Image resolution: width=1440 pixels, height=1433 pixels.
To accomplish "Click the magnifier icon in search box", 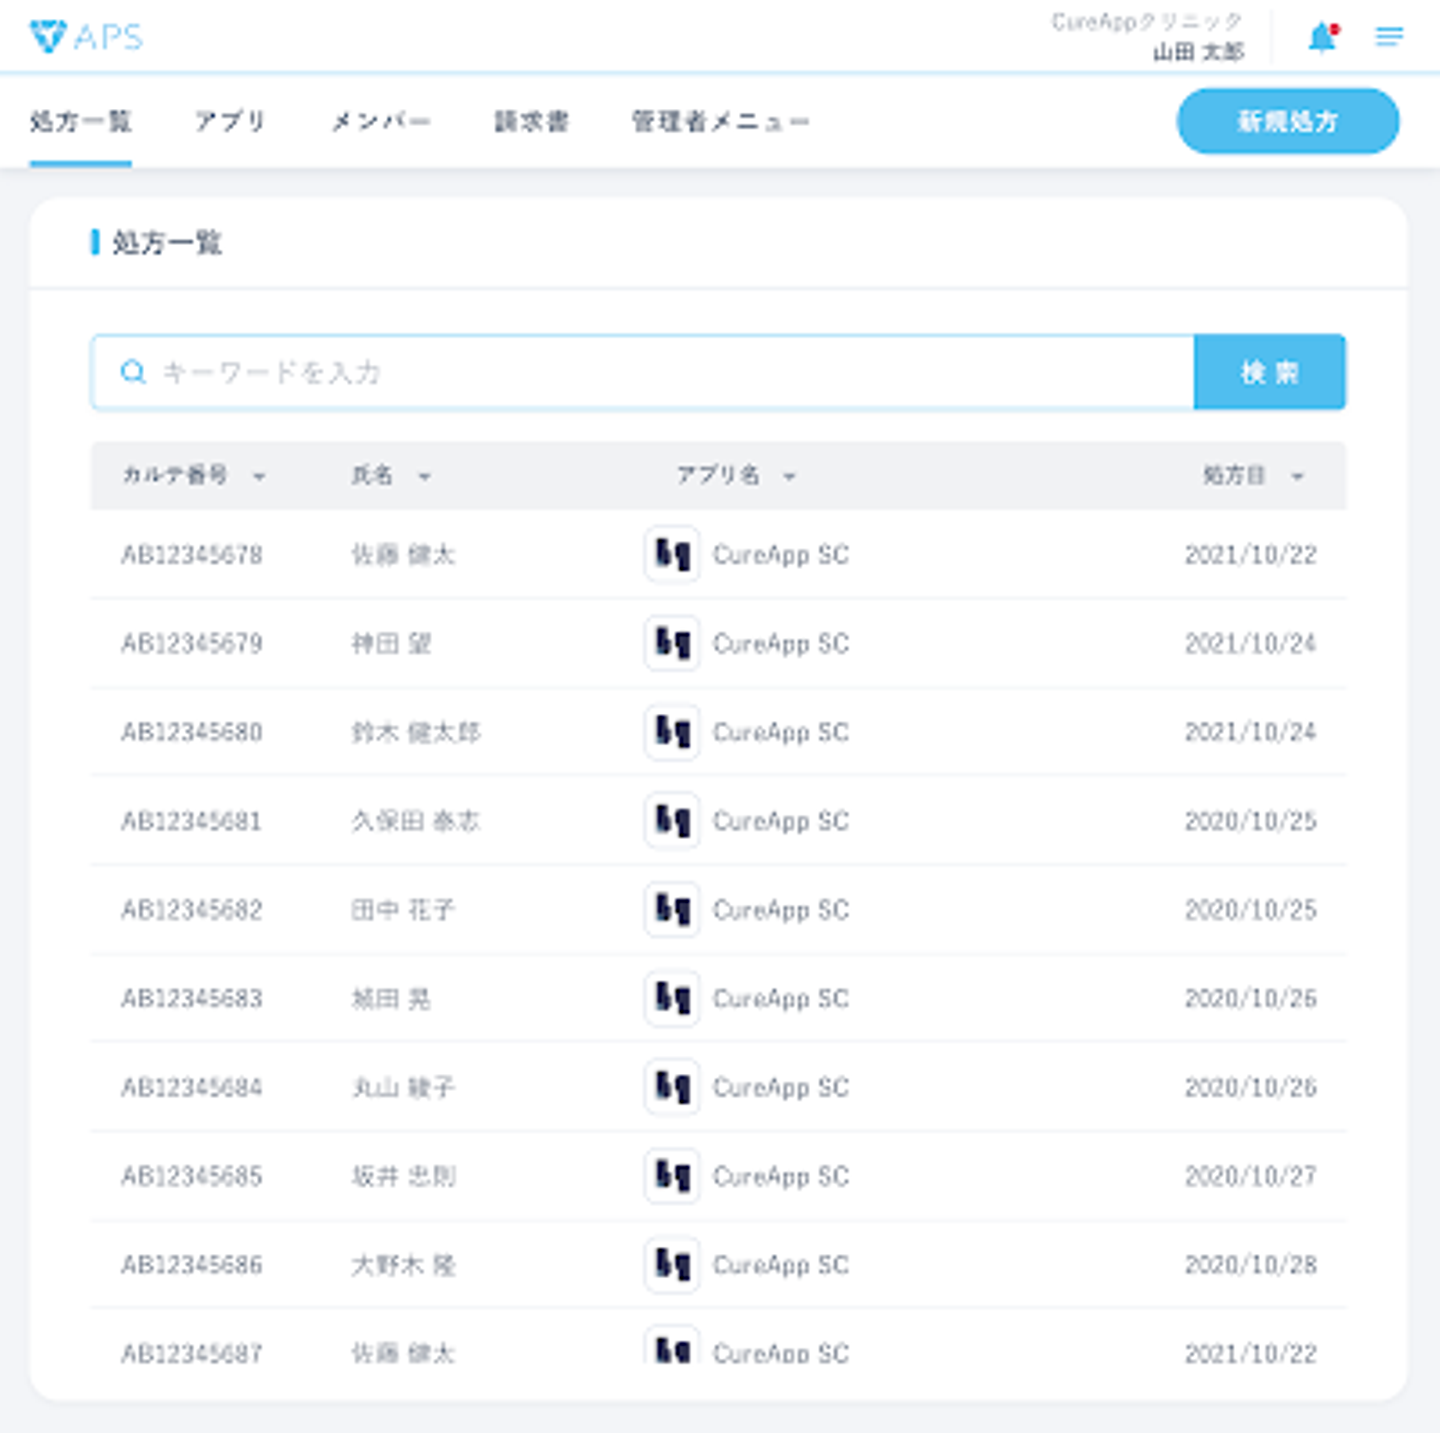I will [x=132, y=373].
